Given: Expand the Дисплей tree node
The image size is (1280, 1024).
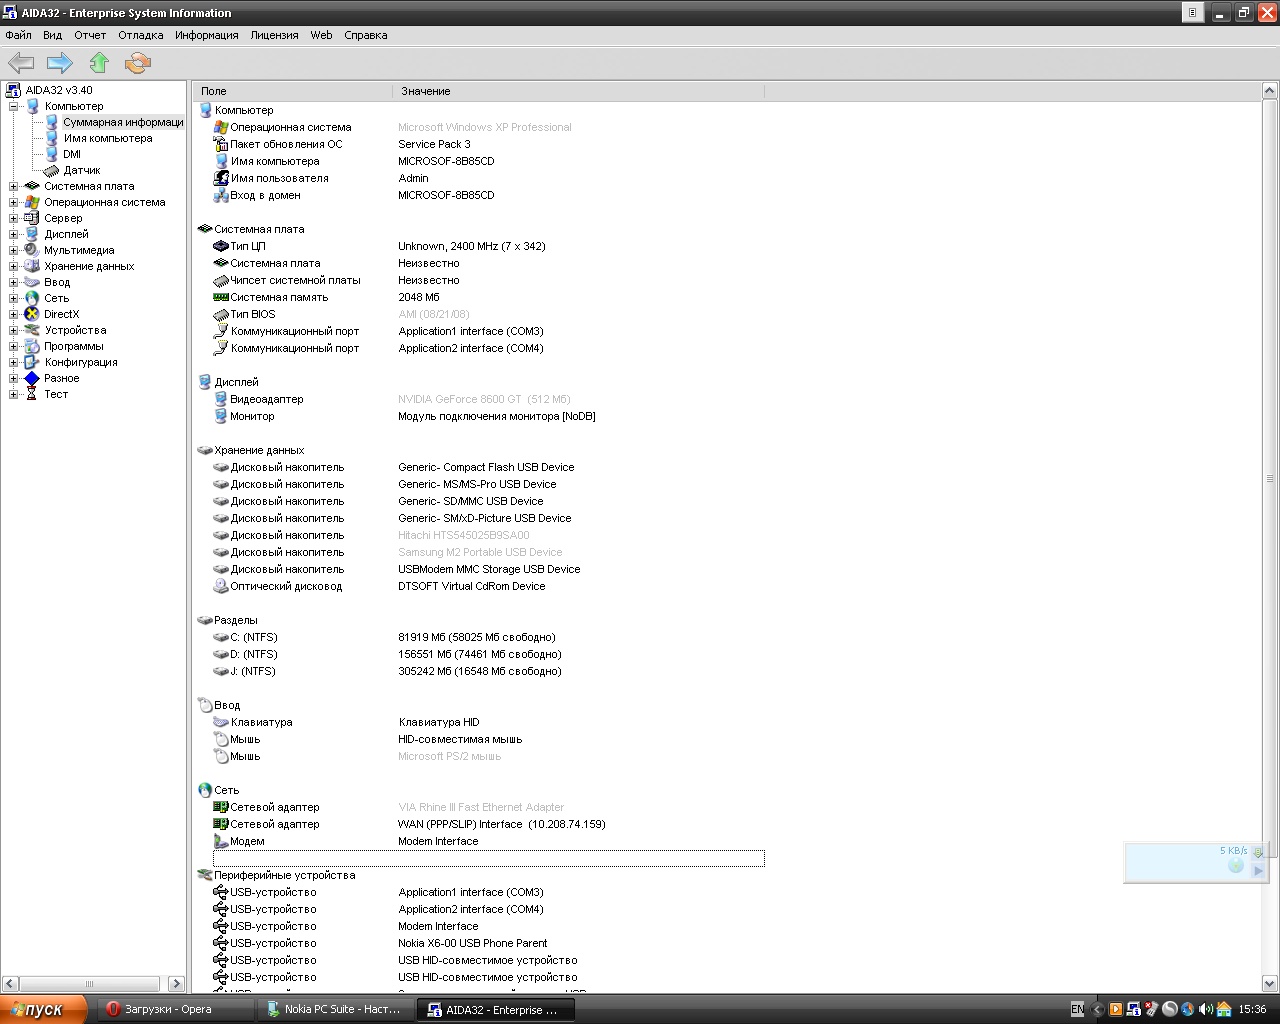Looking at the screenshot, I should pyautogui.click(x=14, y=234).
